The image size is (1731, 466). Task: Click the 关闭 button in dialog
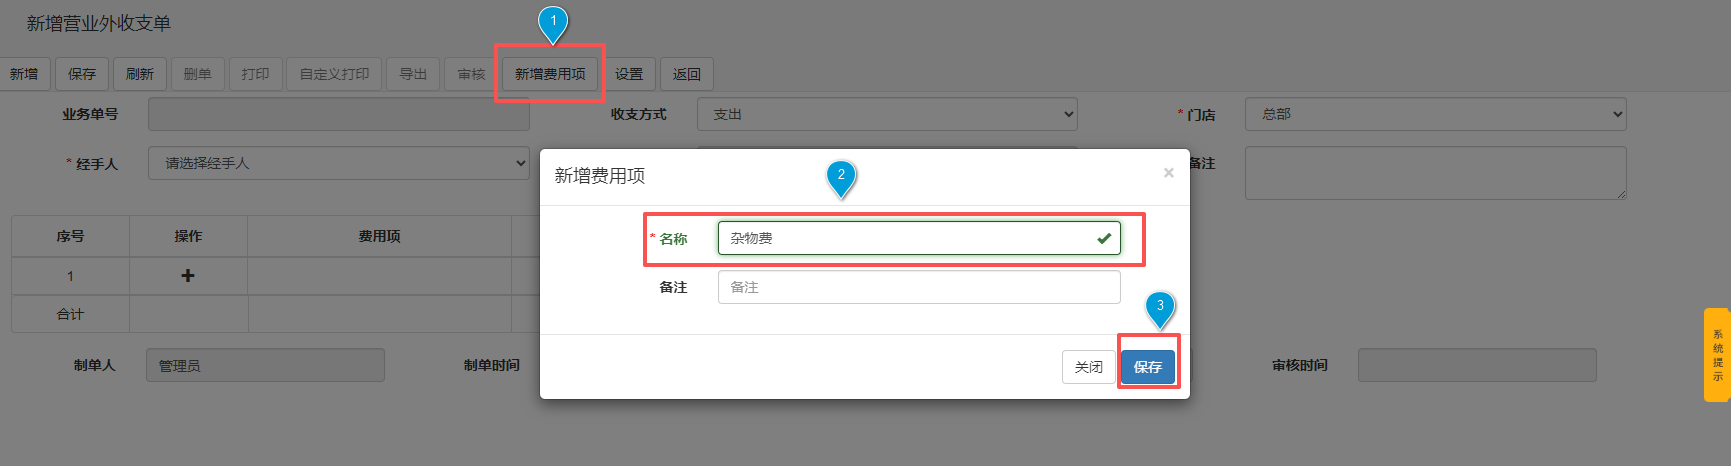[1088, 367]
